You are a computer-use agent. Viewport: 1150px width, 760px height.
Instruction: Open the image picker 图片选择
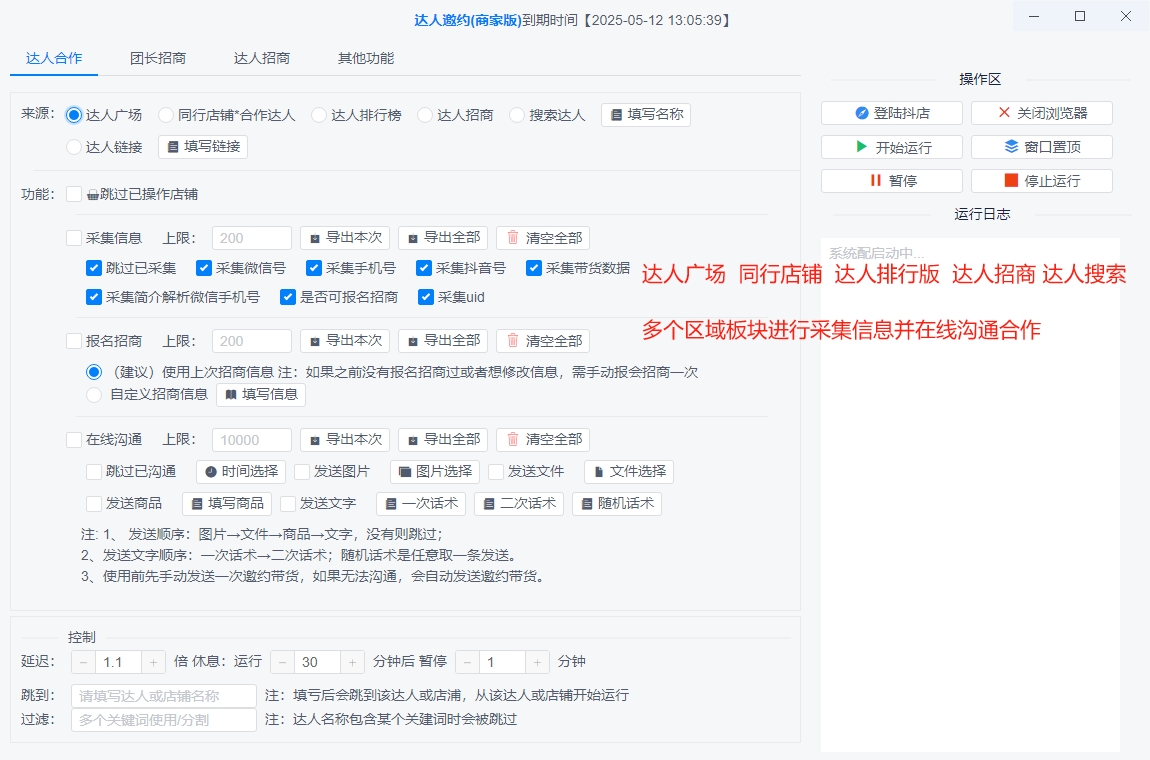[x=434, y=471]
